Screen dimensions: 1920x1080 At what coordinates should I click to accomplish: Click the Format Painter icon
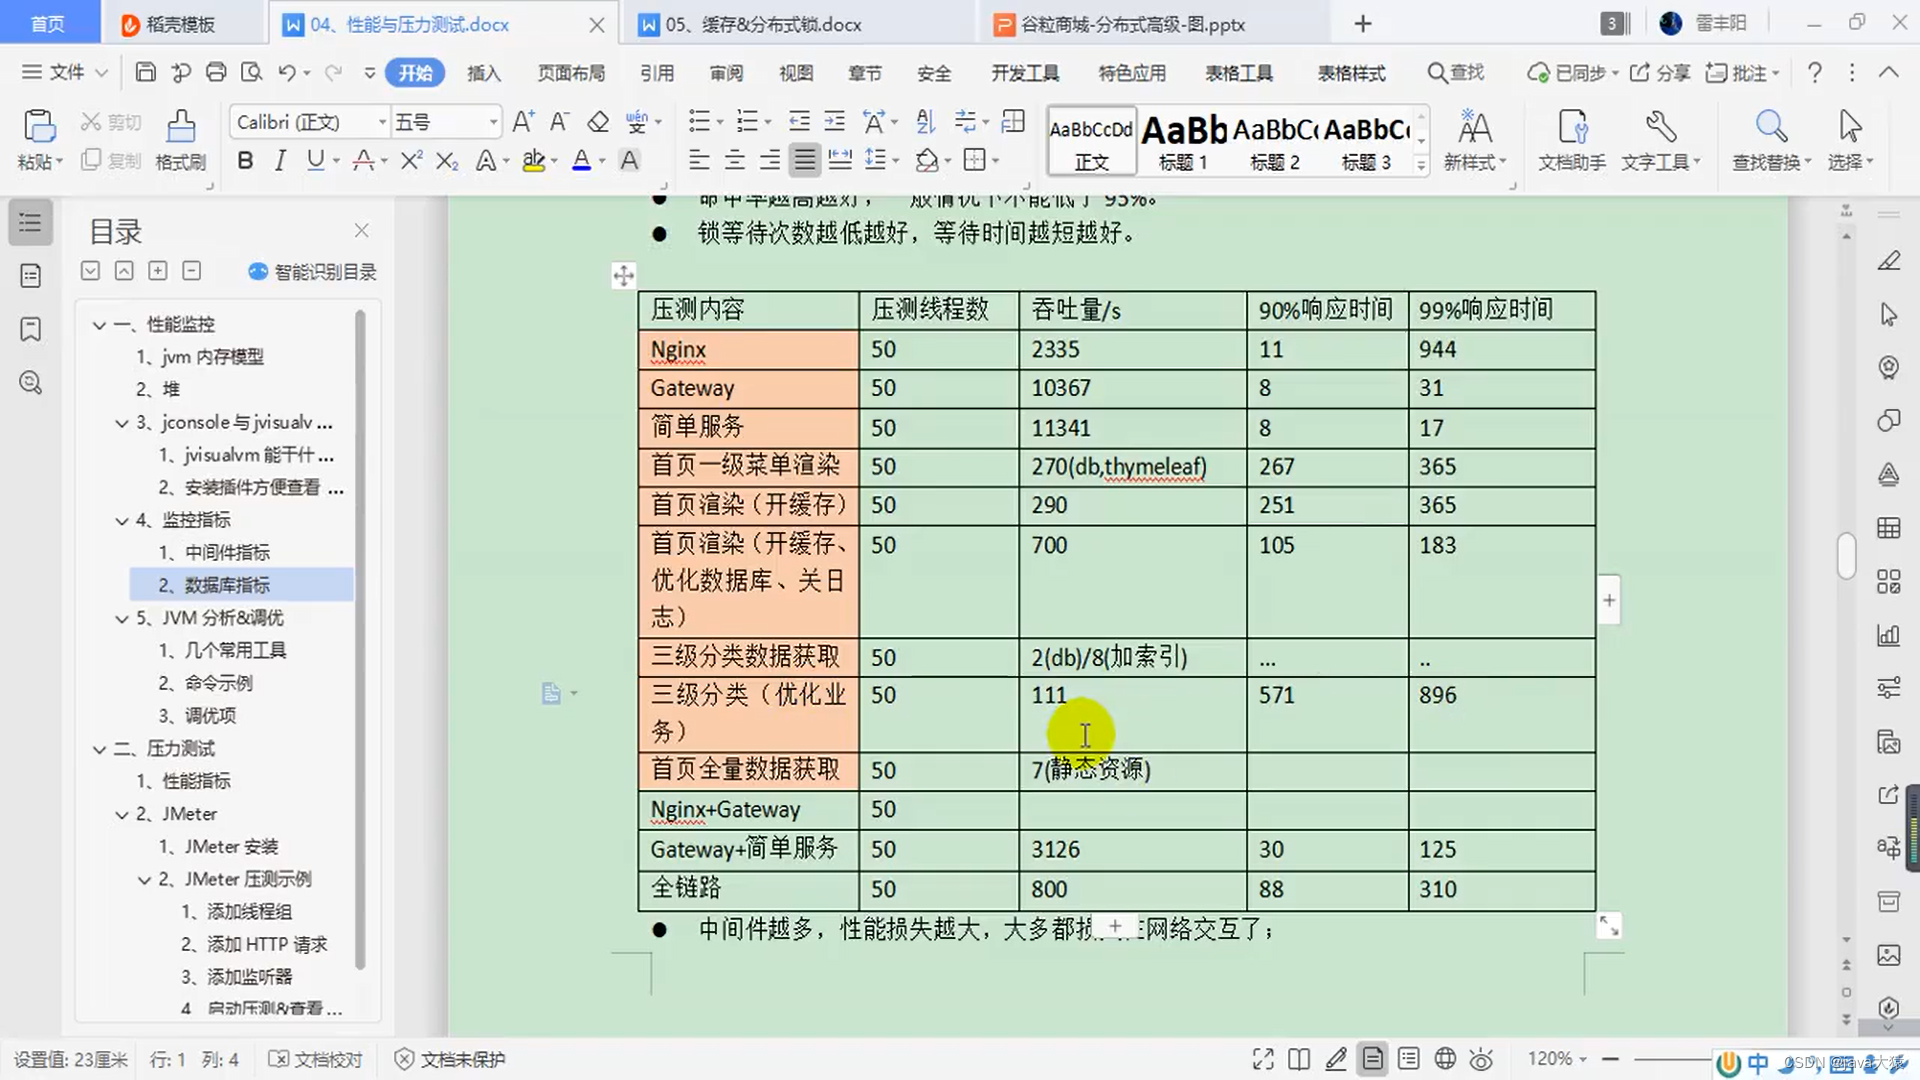(x=181, y=128)
